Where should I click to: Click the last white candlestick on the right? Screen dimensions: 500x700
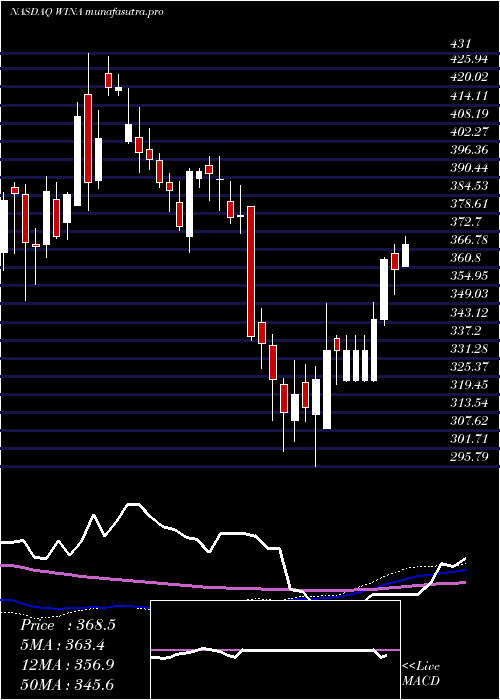coord(405,253)
